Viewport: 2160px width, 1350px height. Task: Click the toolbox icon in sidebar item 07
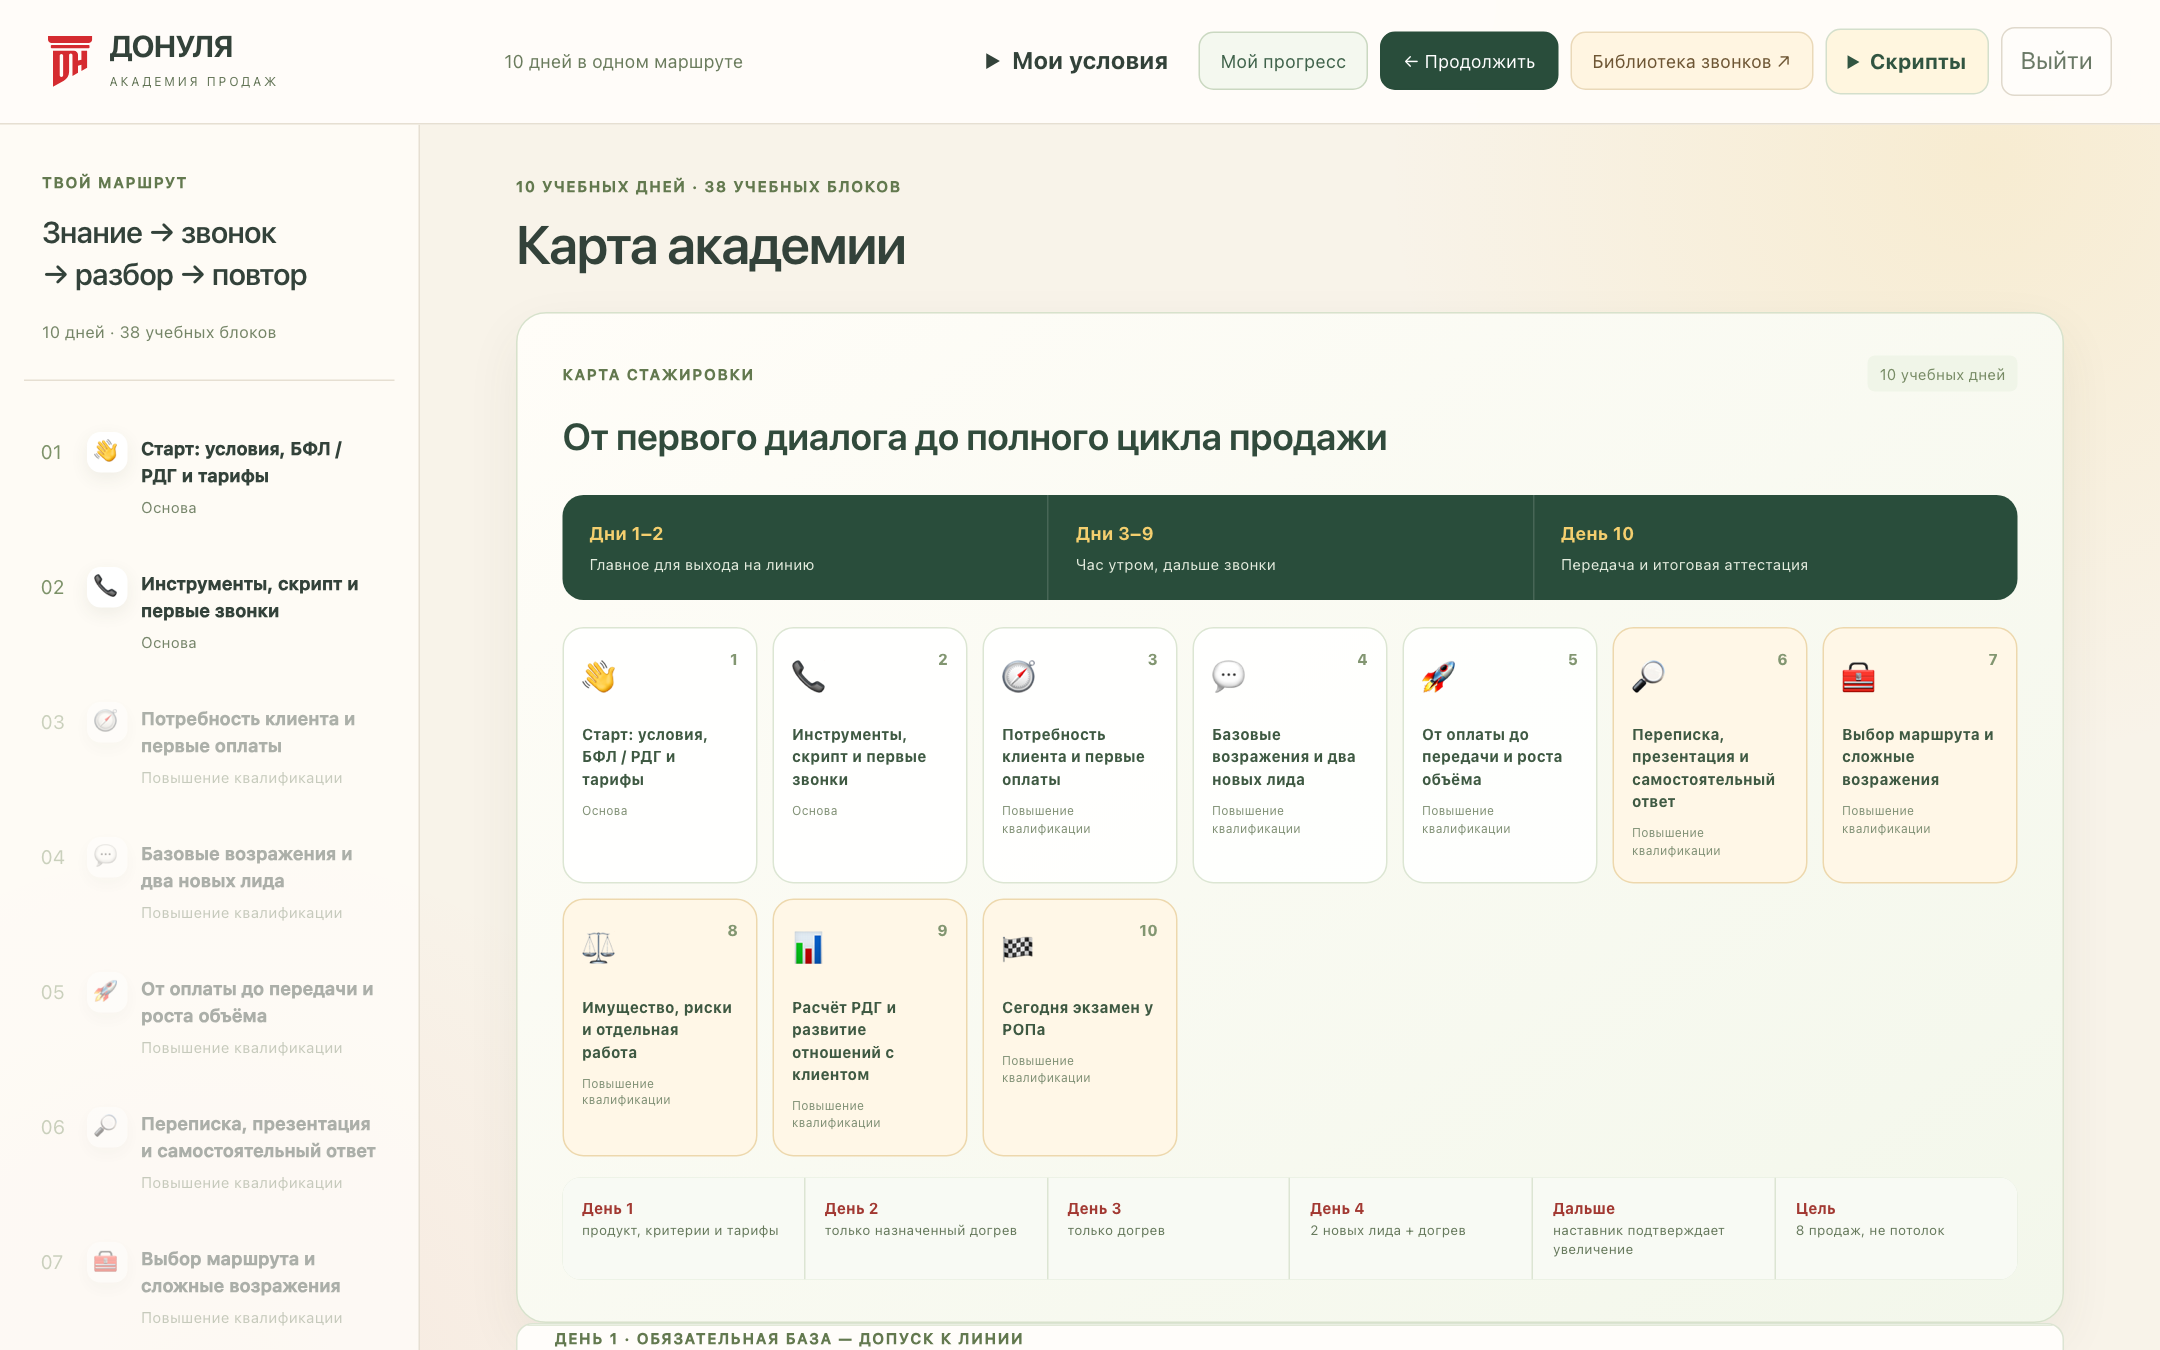(x=106, y=1261)
